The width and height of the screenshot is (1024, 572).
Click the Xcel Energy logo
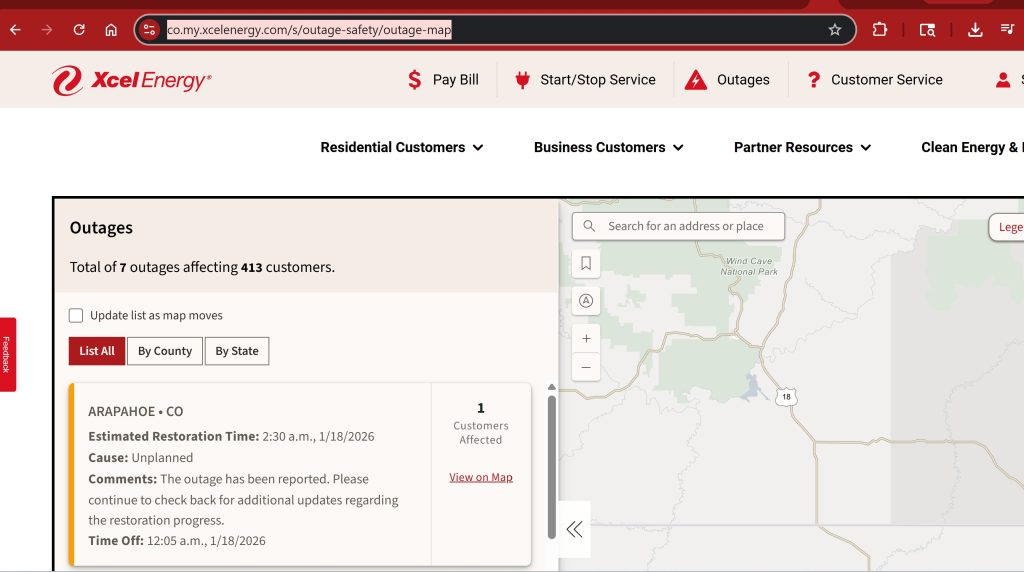click(x=132, y=81)
